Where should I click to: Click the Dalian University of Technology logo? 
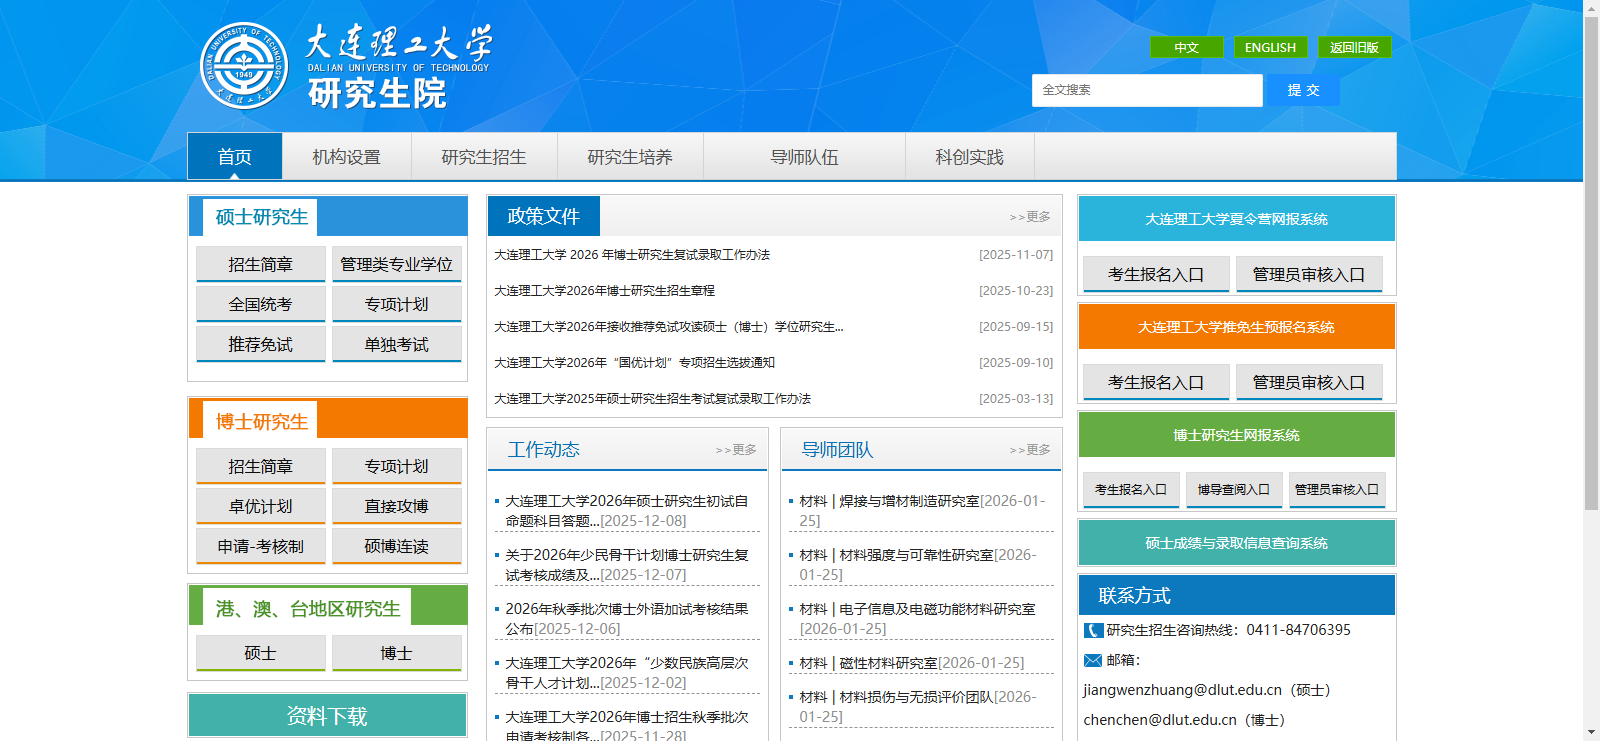click(x=244, y=66)
